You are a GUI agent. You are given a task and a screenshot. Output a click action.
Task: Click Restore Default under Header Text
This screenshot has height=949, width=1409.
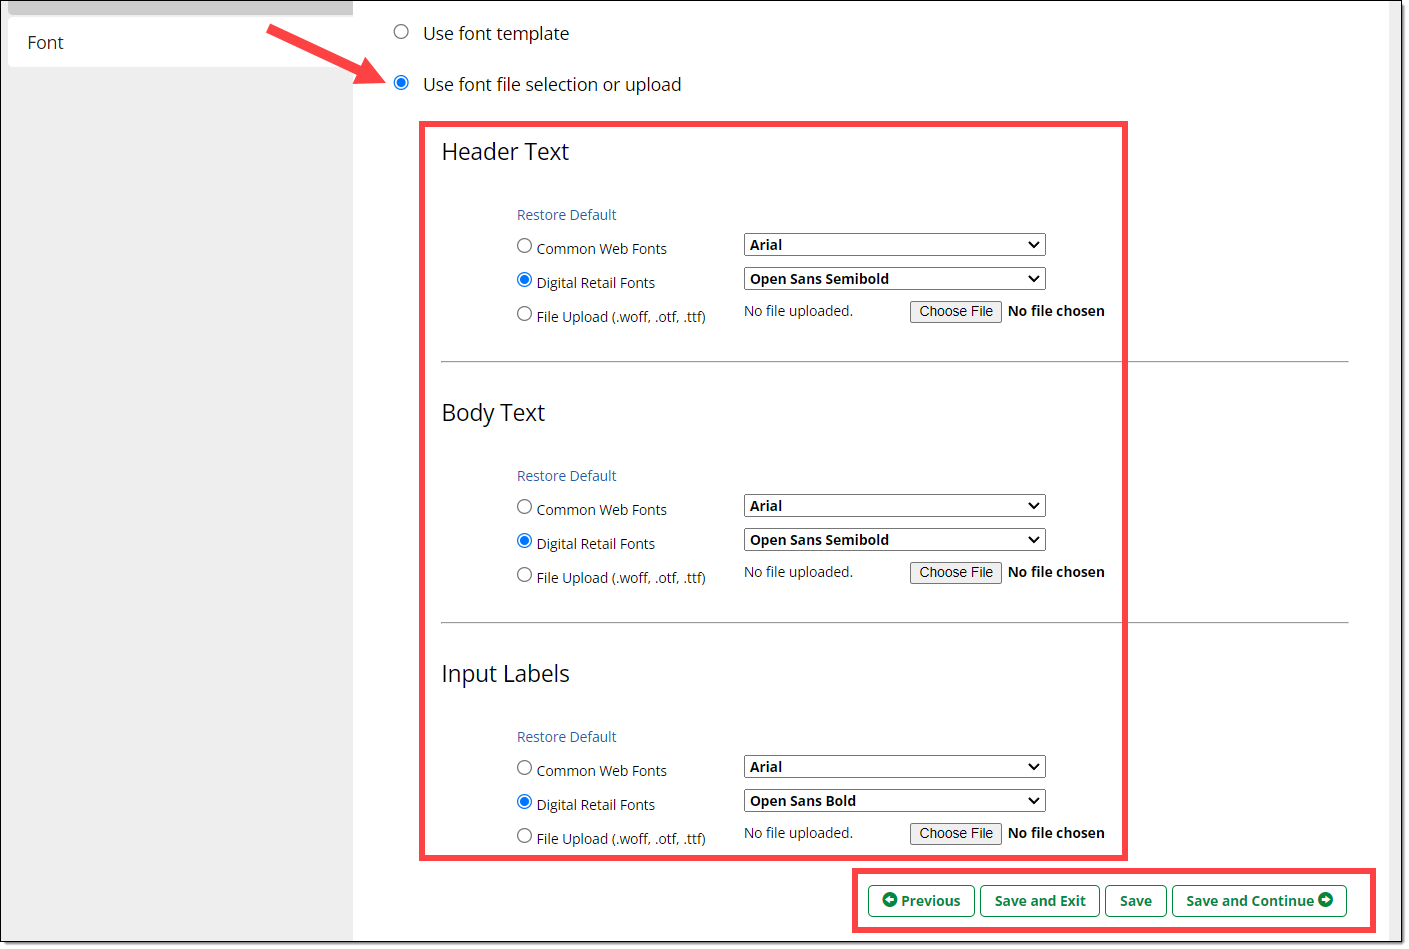[566, 215]
